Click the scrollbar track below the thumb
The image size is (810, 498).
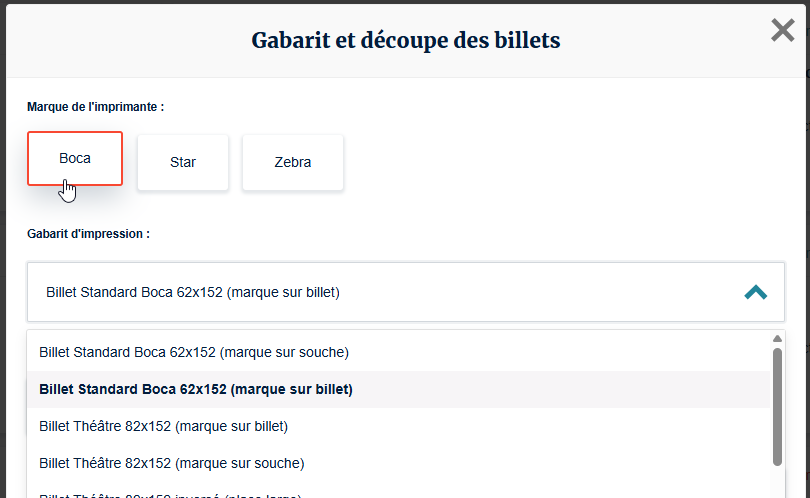(x=777, y=482)
